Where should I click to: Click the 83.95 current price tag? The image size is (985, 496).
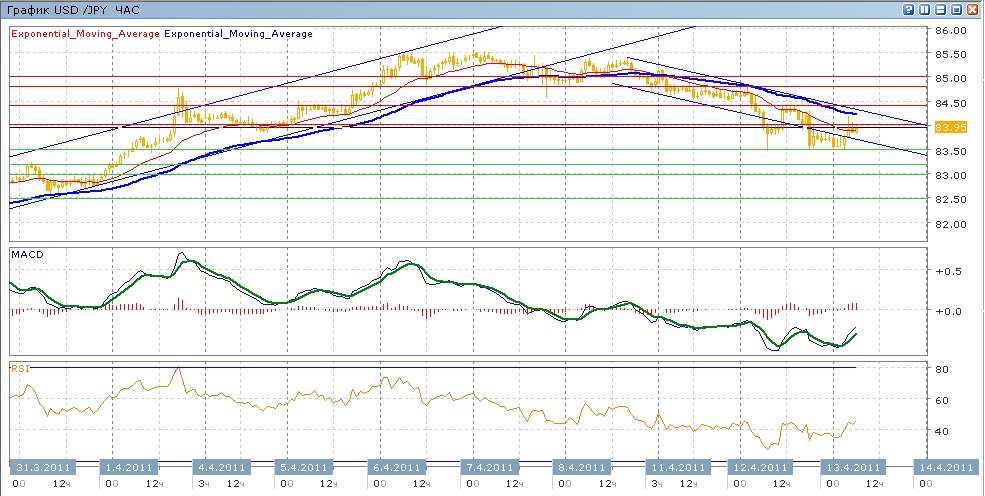[950, 127]
